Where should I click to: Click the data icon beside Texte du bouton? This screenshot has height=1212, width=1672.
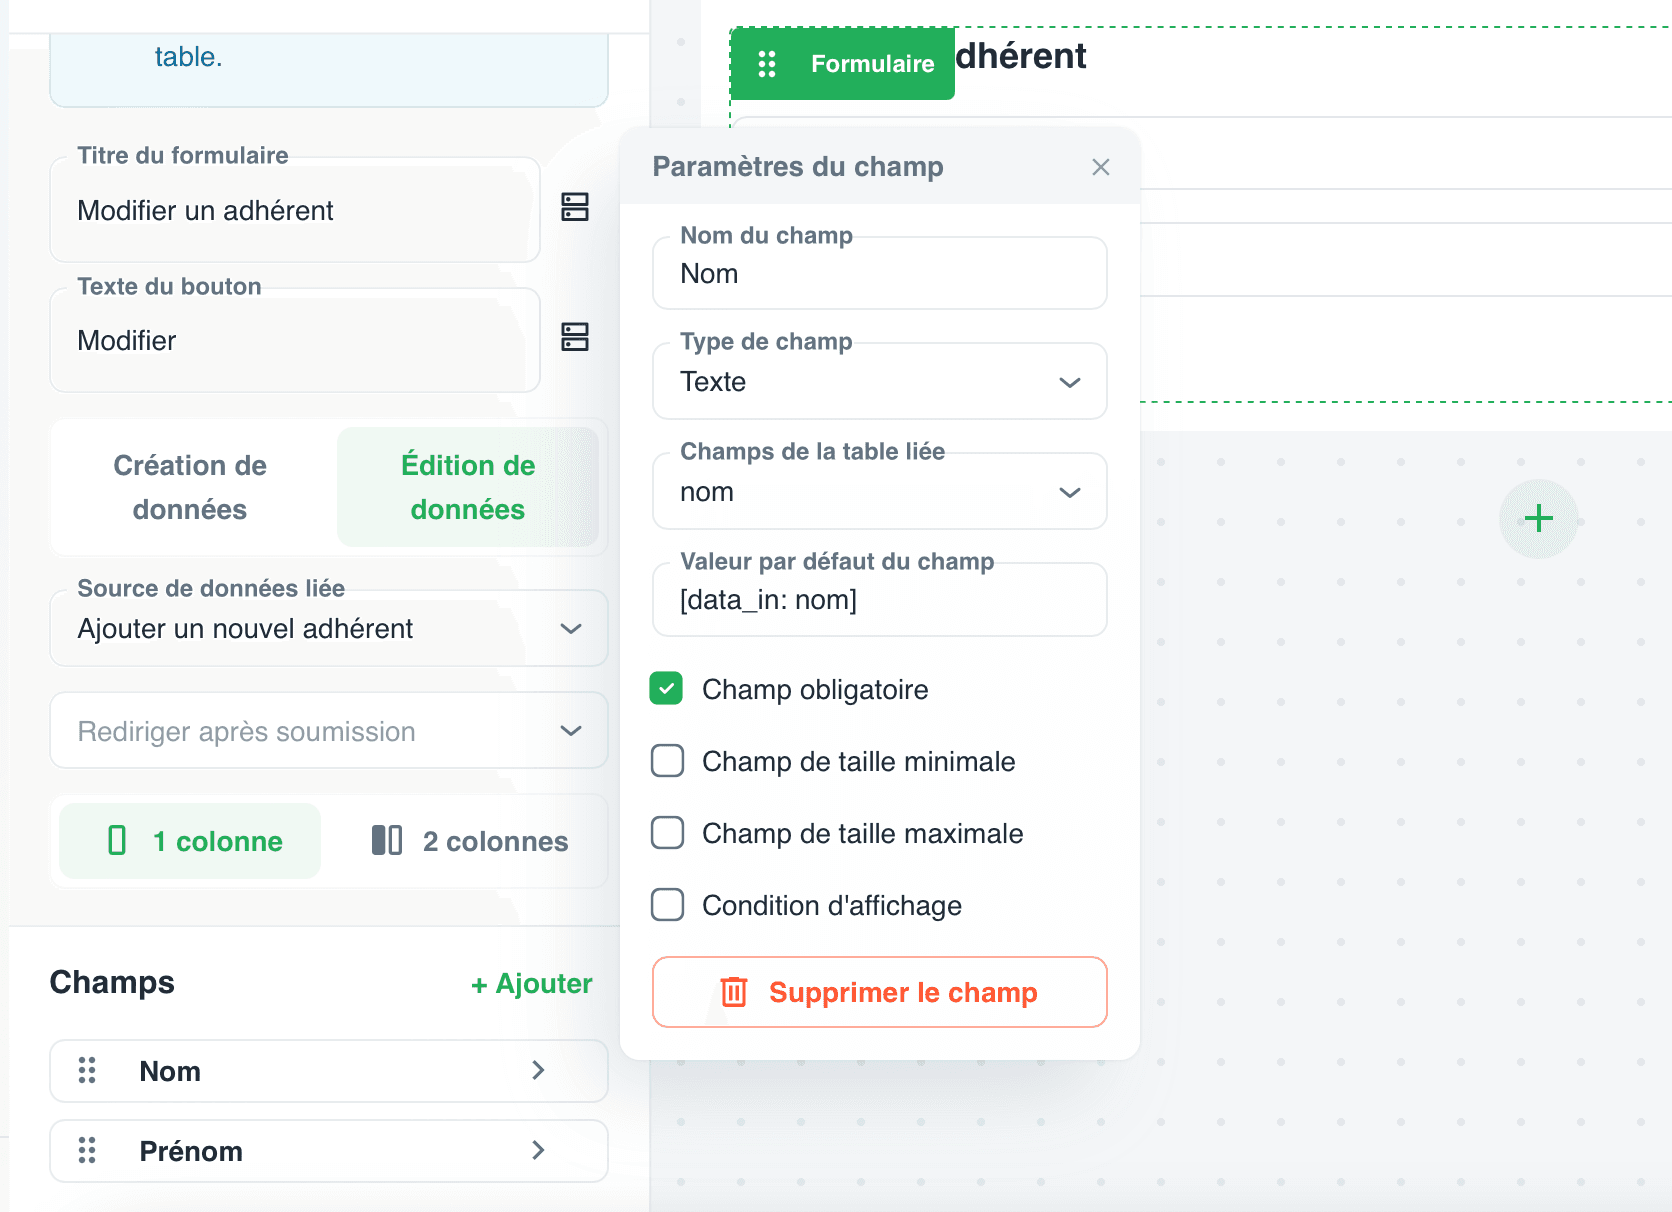(x=575, y=337)
